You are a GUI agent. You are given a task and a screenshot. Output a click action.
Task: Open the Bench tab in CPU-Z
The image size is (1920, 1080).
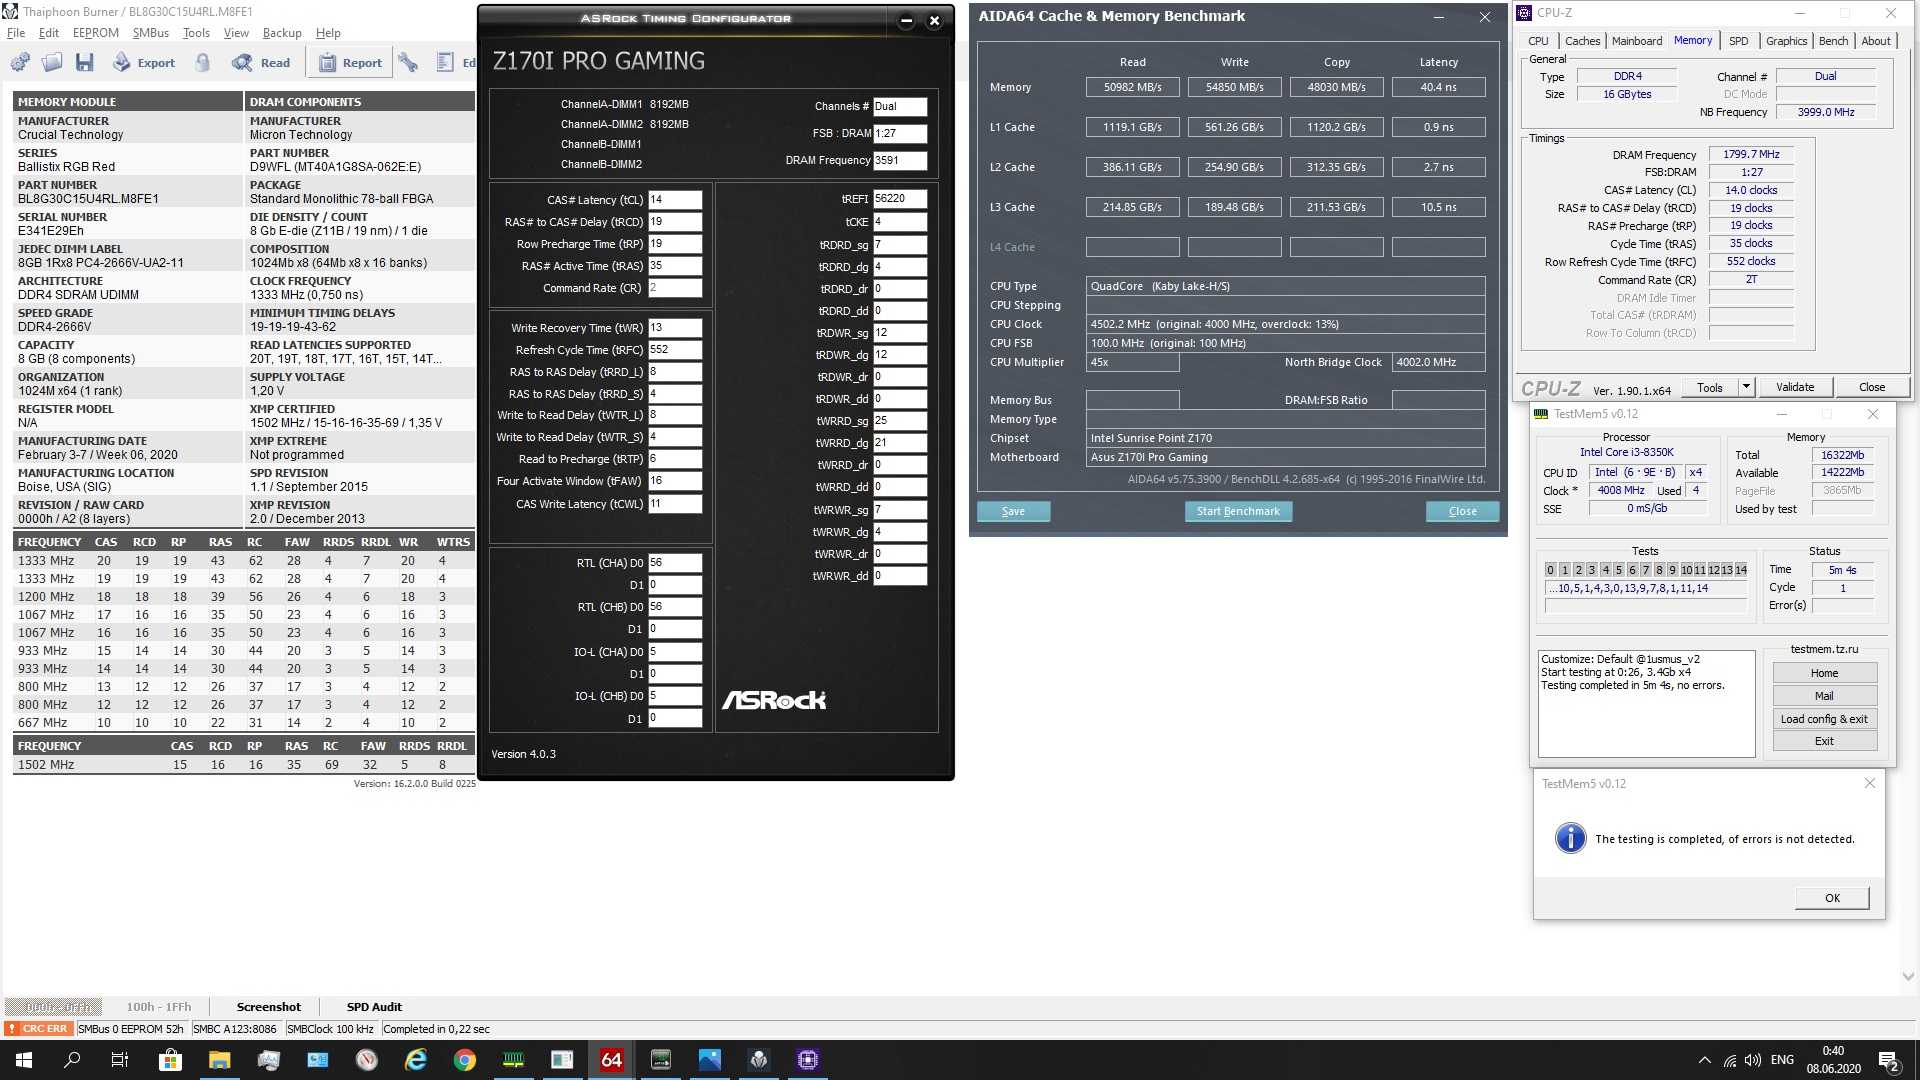1833,41
